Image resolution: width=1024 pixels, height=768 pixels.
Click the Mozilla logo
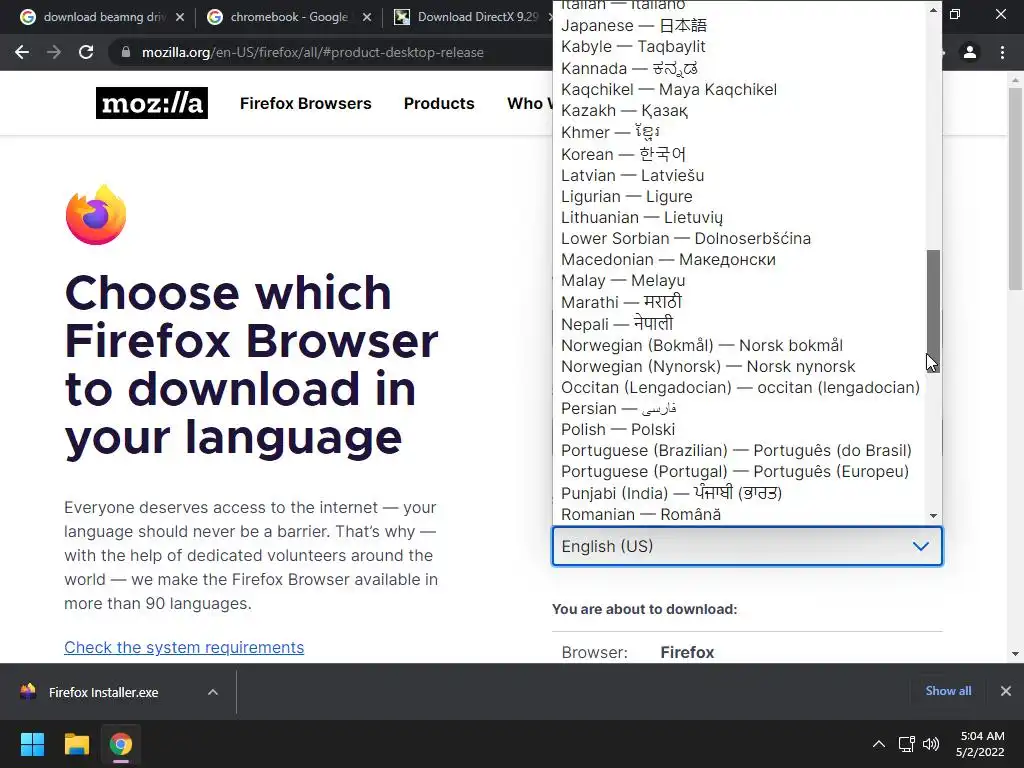(x=152, y=103)
